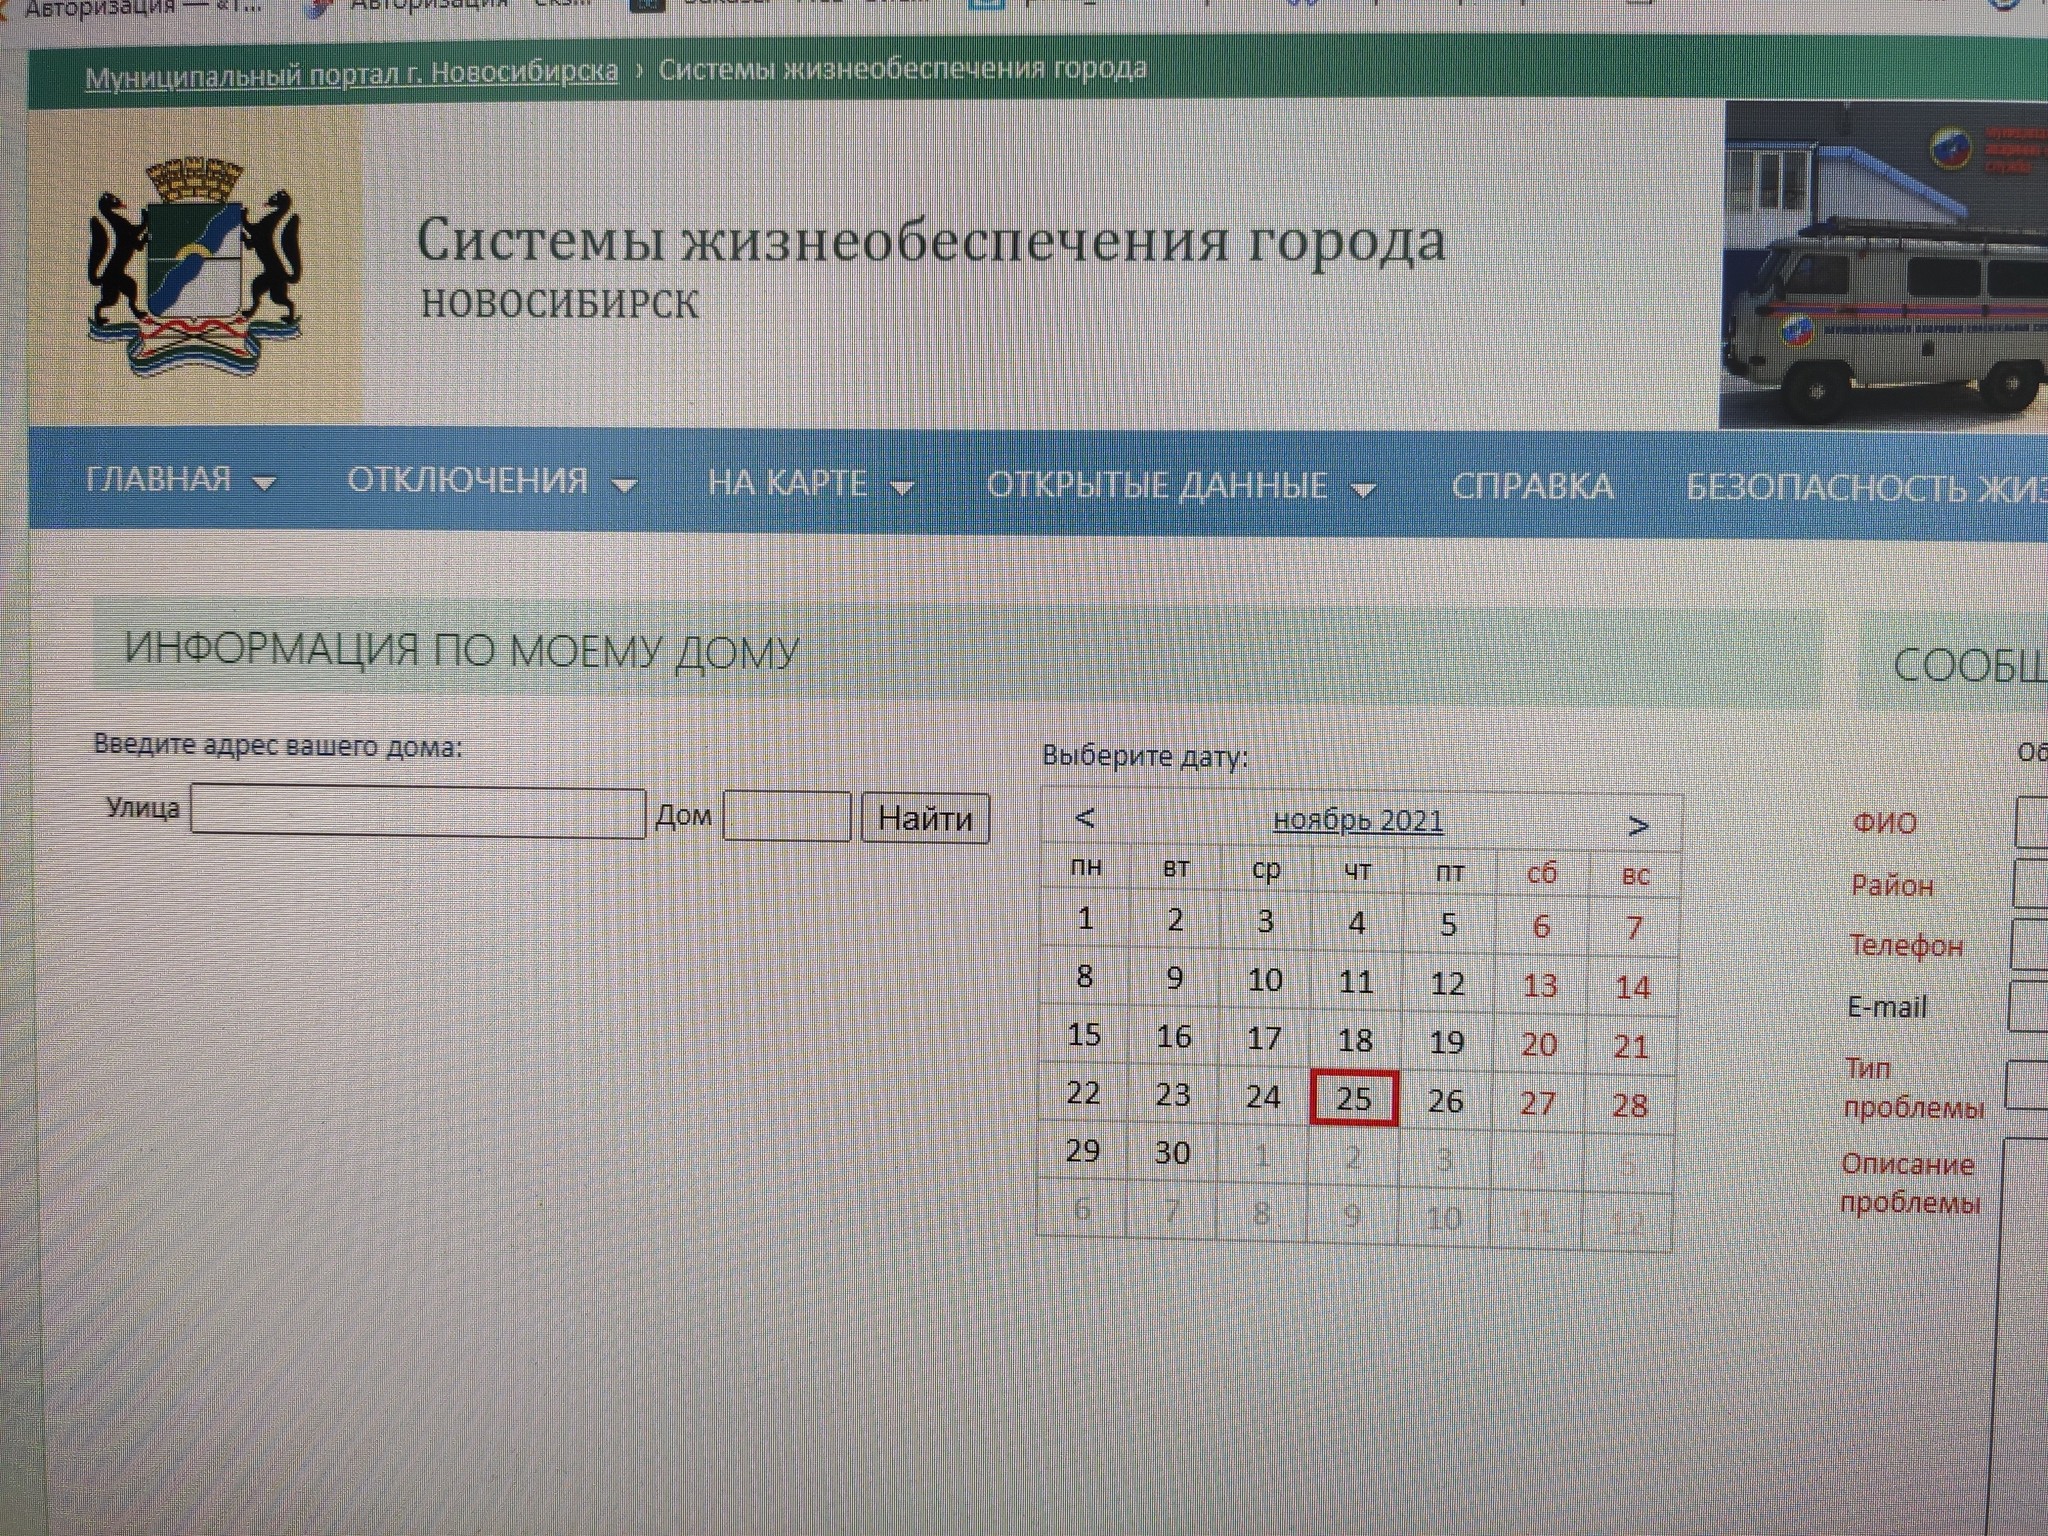Image resolution: width=2048 pixels, height=1536 pixels.
Task: Select date 30 in the calendar
Action: [x=1172, y=1153]
